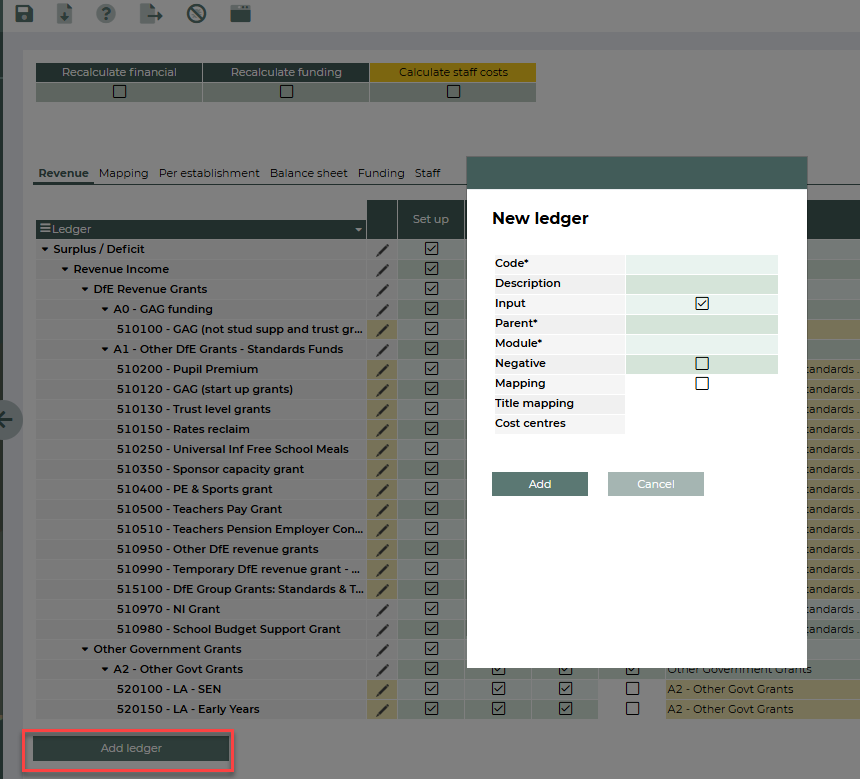Click pencil icon for 520100 - LA - SEN

coord(382,689)
